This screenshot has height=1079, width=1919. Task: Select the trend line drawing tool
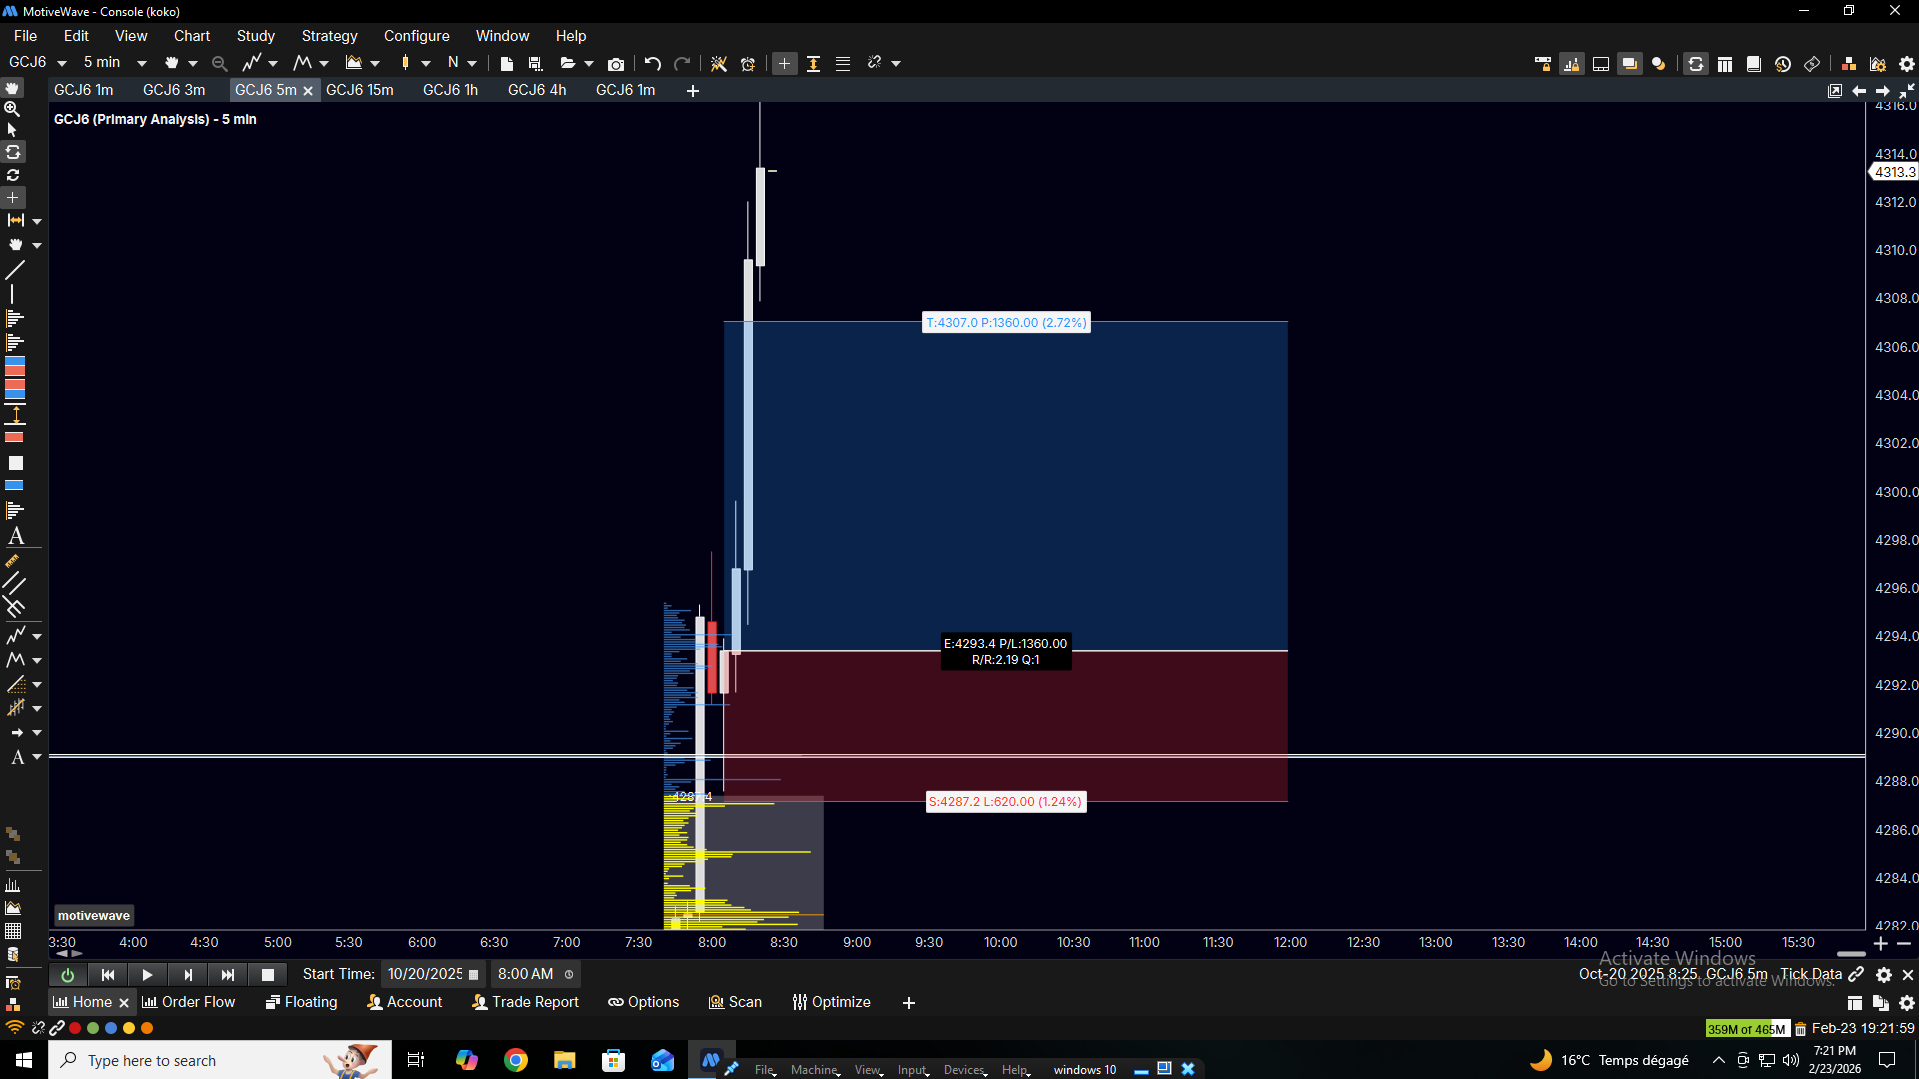15,270
